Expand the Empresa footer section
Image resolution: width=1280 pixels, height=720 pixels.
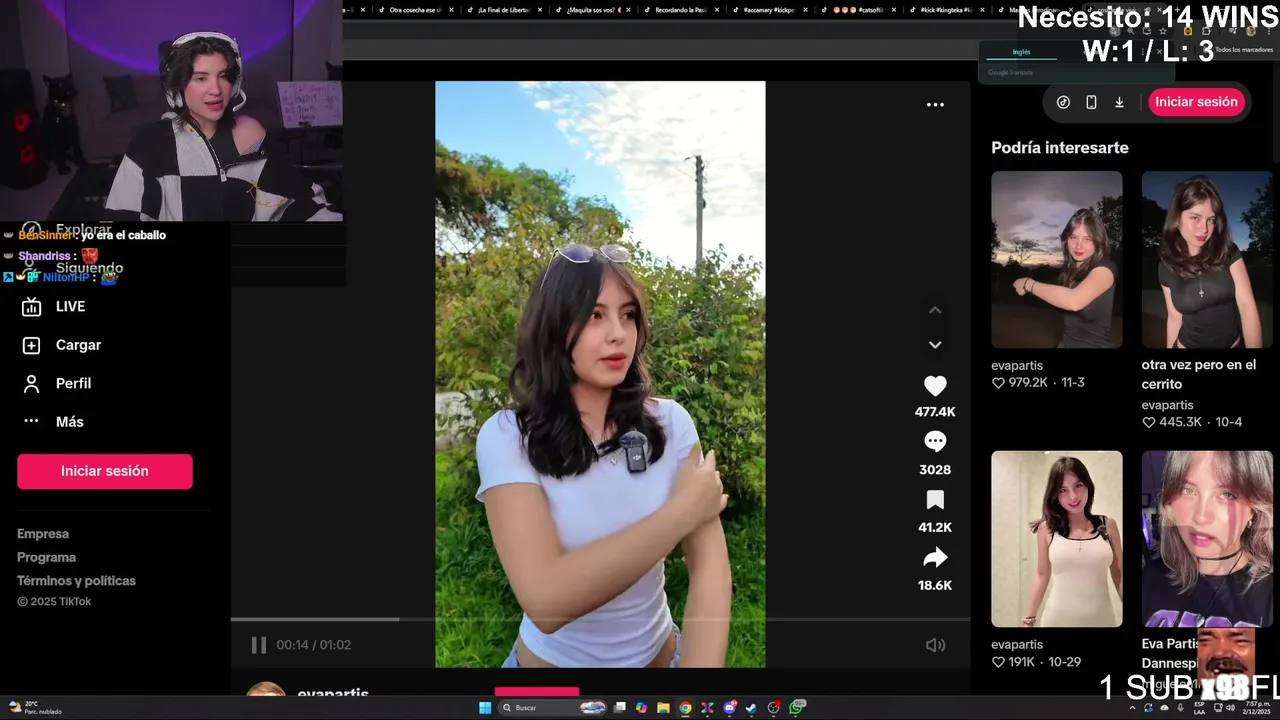43,534
